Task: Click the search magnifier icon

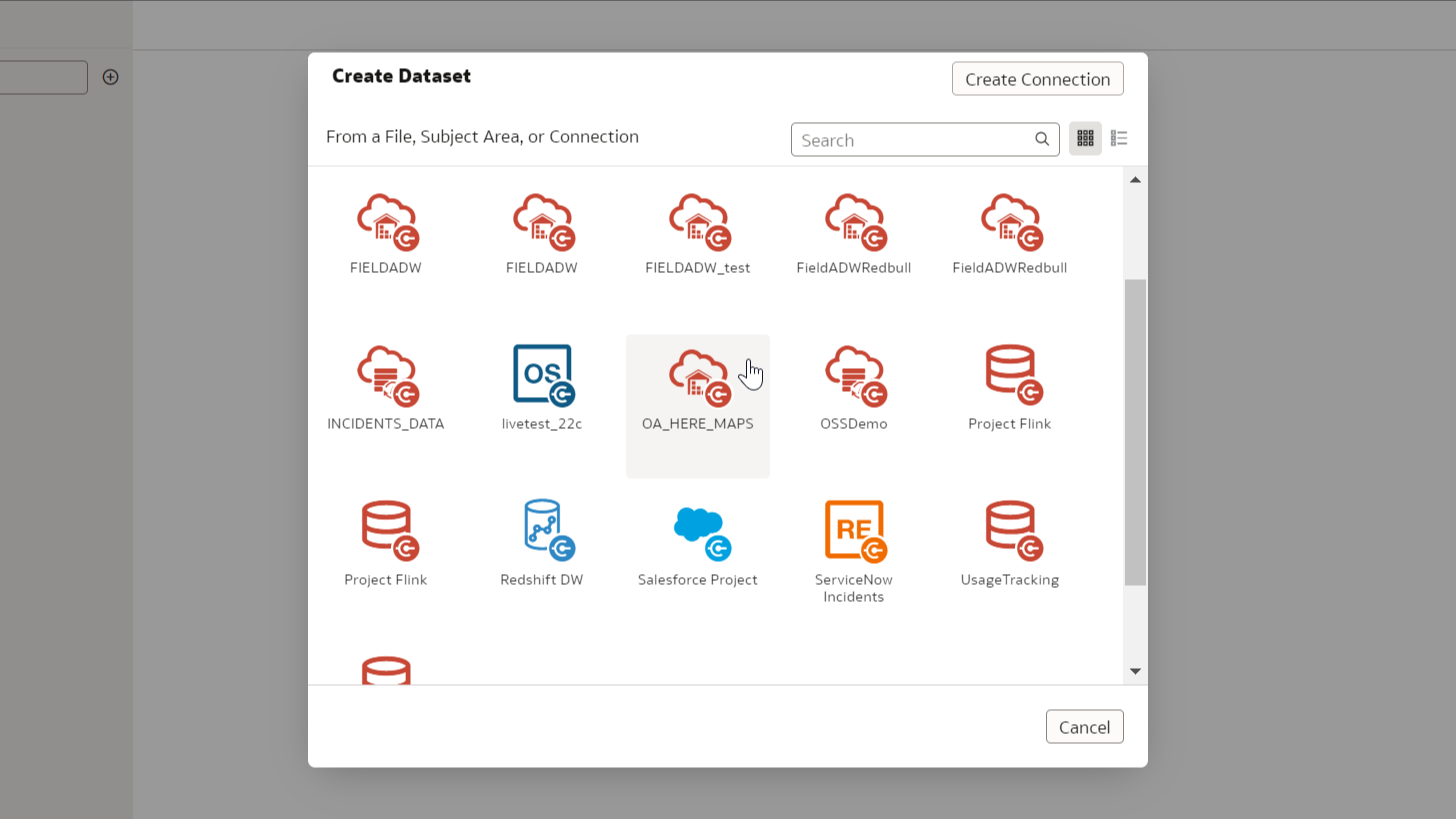Action: click(x=1041, y=139)
